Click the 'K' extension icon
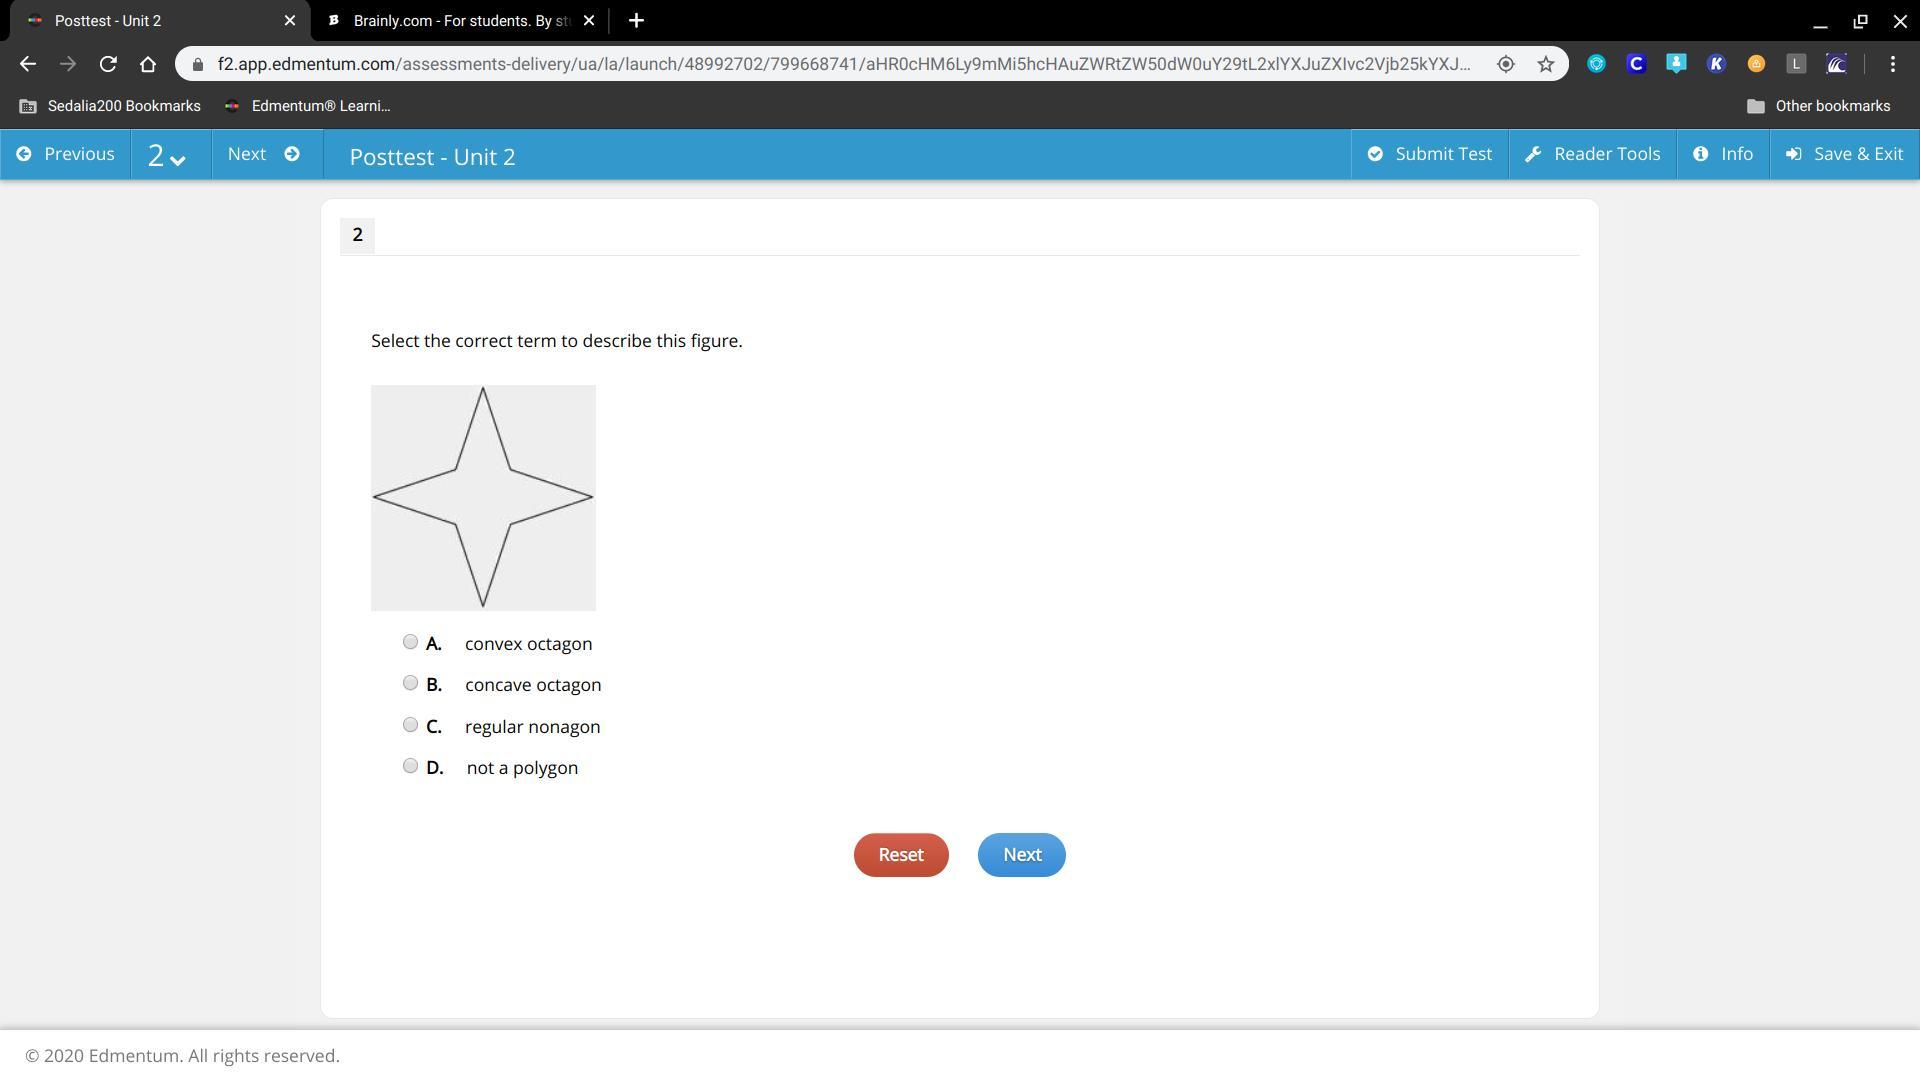Viewport: 1920px width, 1080px height. click(1716, 64)
